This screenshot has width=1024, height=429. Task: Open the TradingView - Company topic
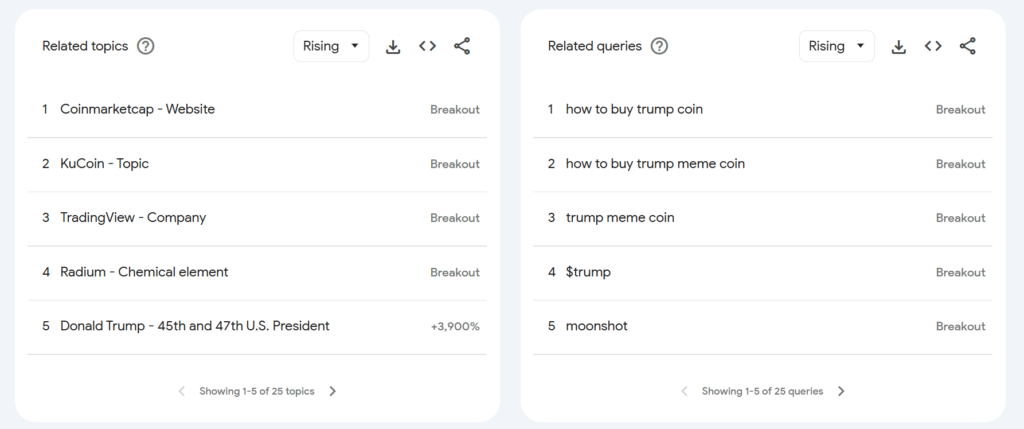(133, 217)
